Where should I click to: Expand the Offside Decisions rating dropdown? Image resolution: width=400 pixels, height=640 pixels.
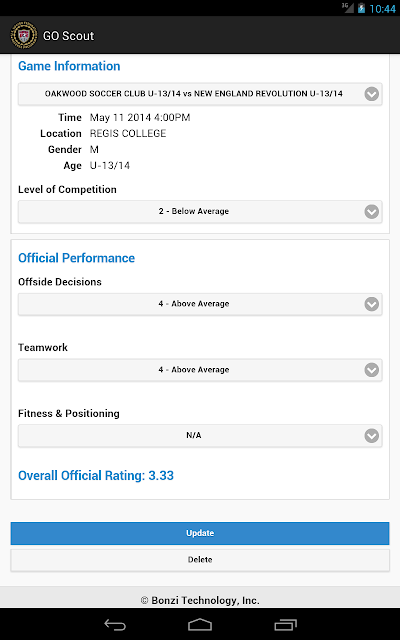[x=200, y=304]
